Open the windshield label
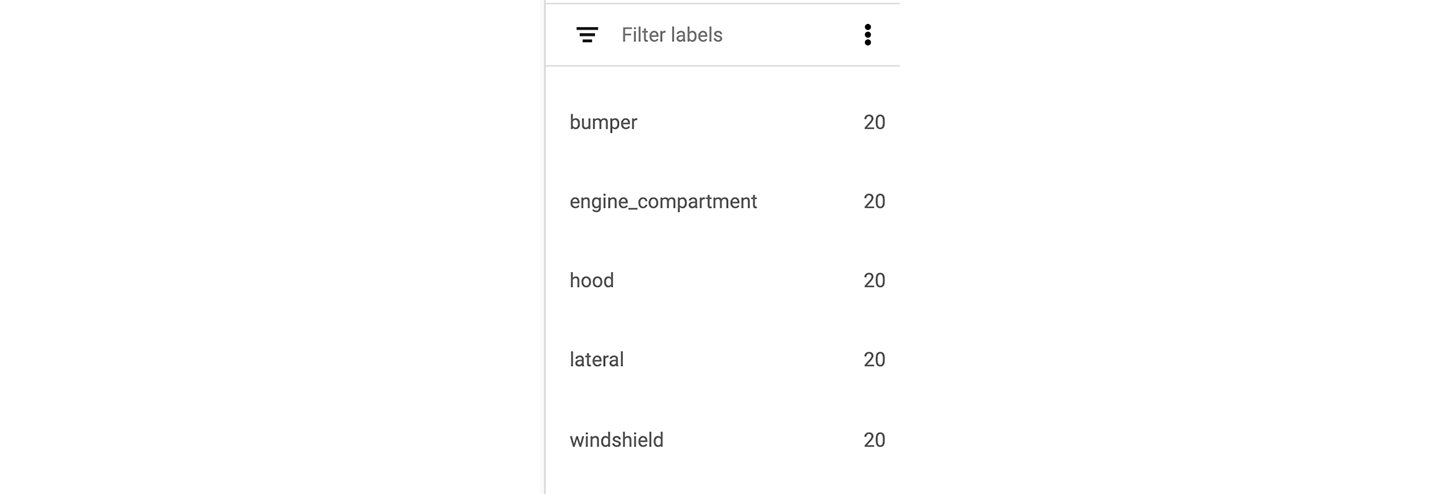 (x=616, y=440)
